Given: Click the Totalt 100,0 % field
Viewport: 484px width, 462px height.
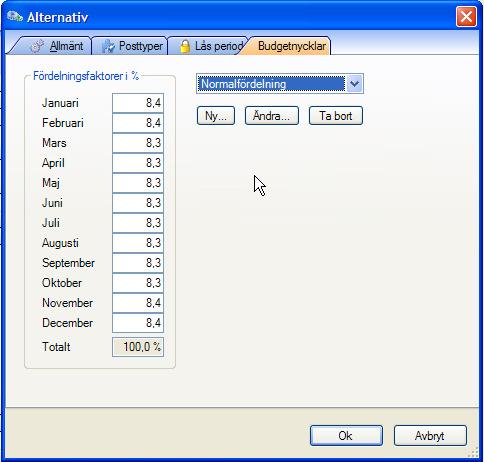Looking at the screenshot, I should point(138,347).
